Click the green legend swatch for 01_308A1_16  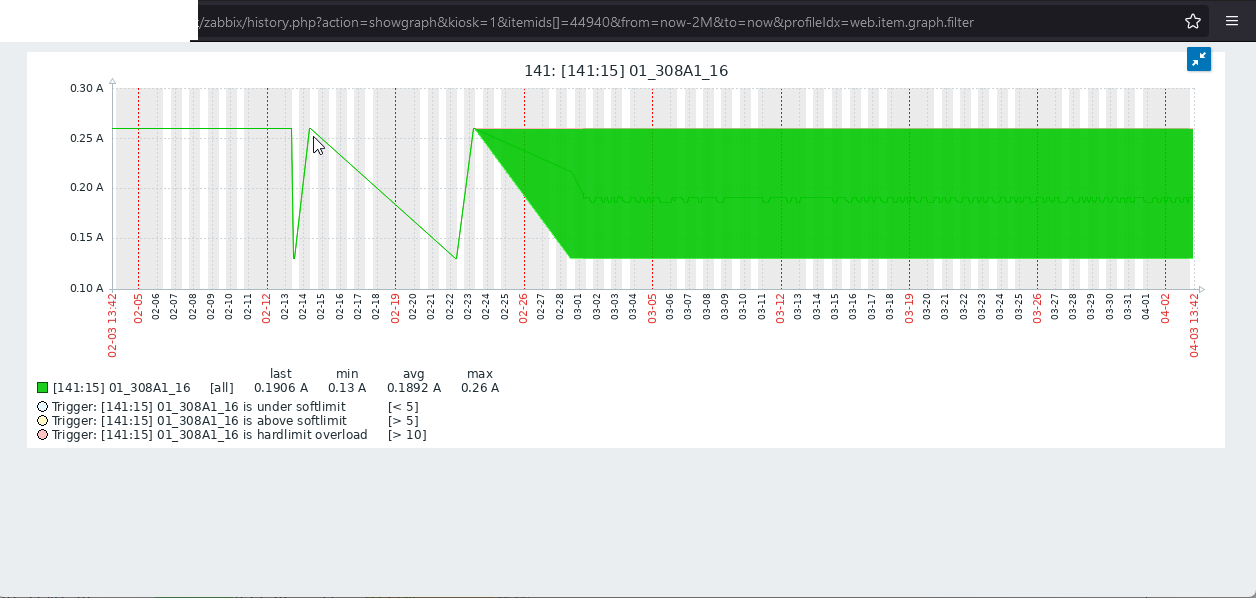coord(42,388)
